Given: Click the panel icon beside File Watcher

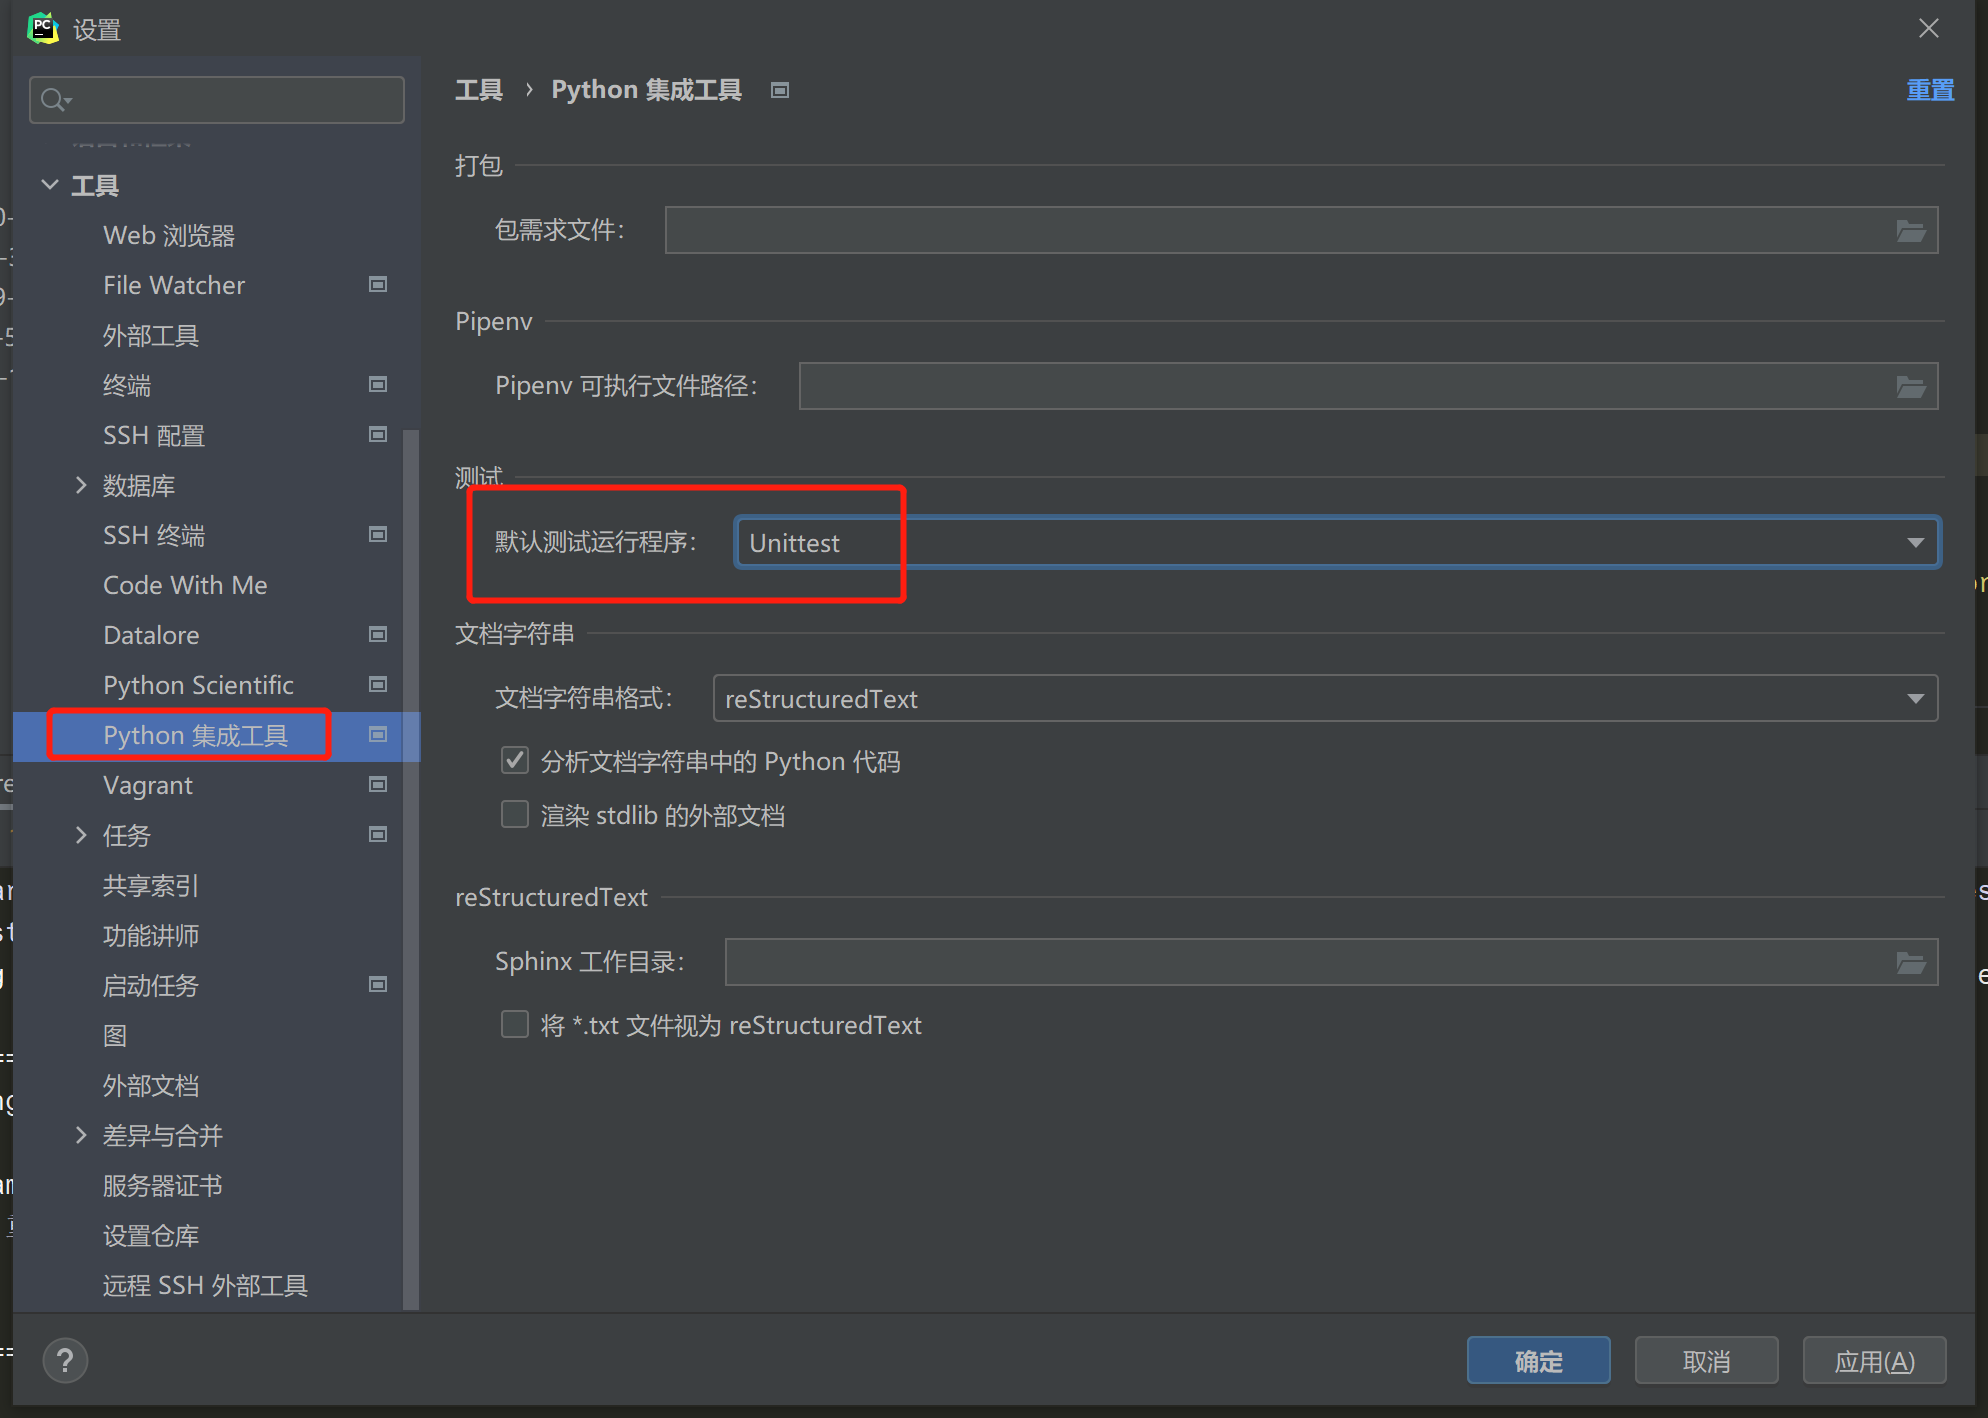Looking at the screenshot, I should pyautogui.click(x=378, y=284).
